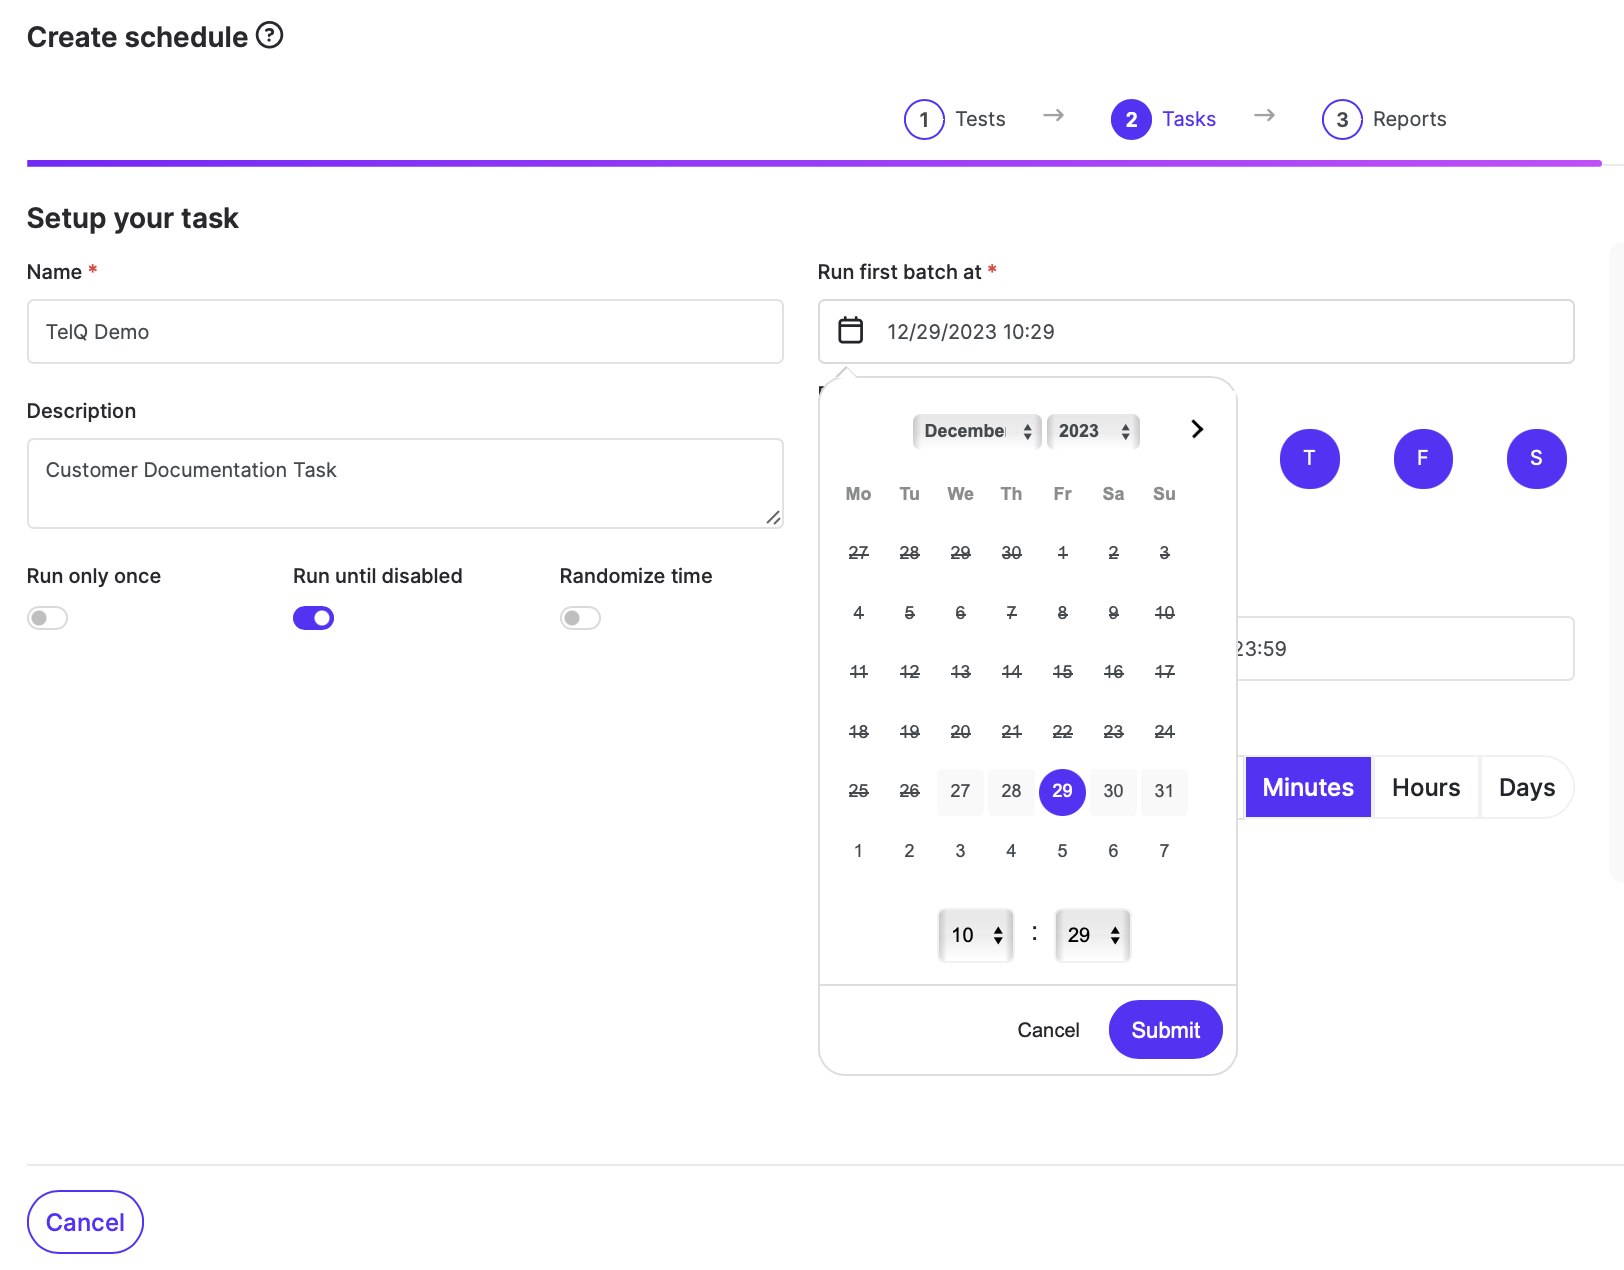Pick December 30 in the calendar
The height and width of the screenshot is (1270, 1624).
tap(1113, 791)
